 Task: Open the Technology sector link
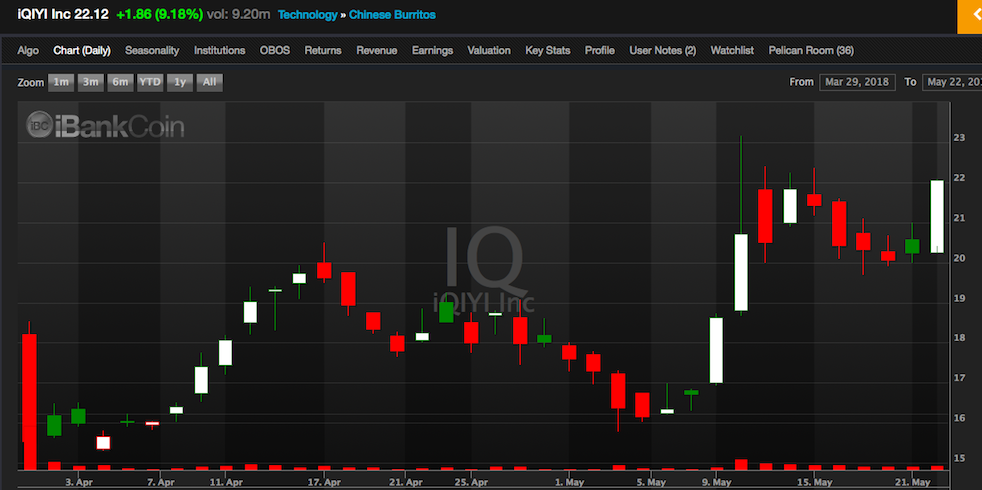pyautogui.click(x=308, y=14)
